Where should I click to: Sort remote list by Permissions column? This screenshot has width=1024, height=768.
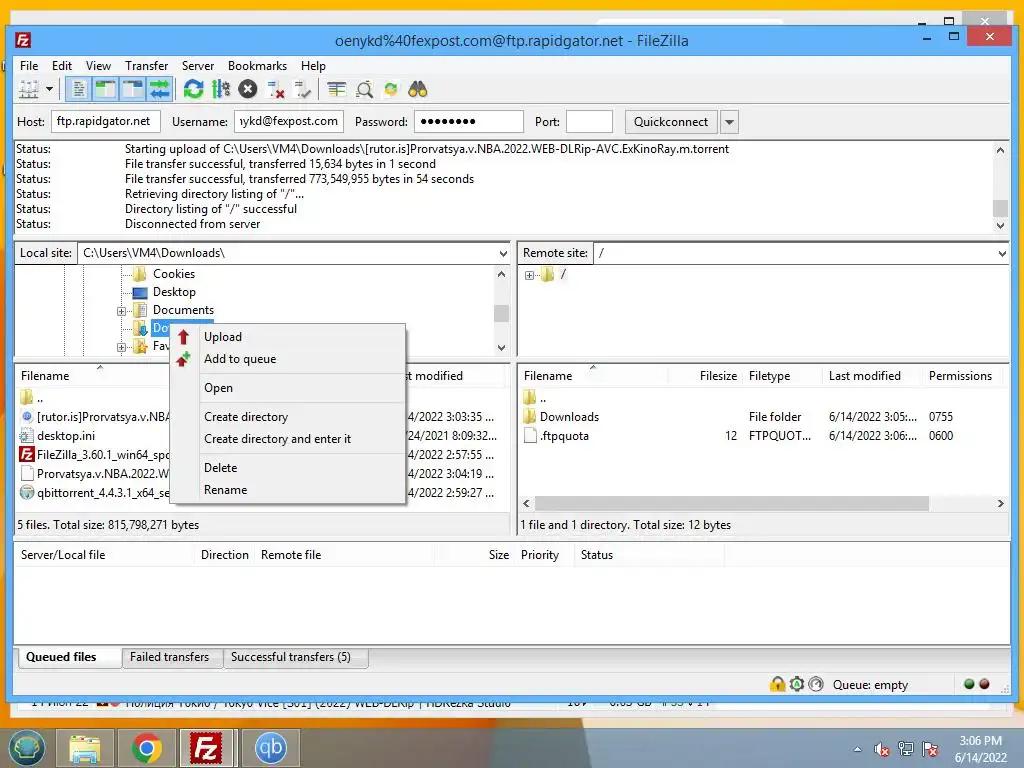pyautogui.click(x=961, y=376)
